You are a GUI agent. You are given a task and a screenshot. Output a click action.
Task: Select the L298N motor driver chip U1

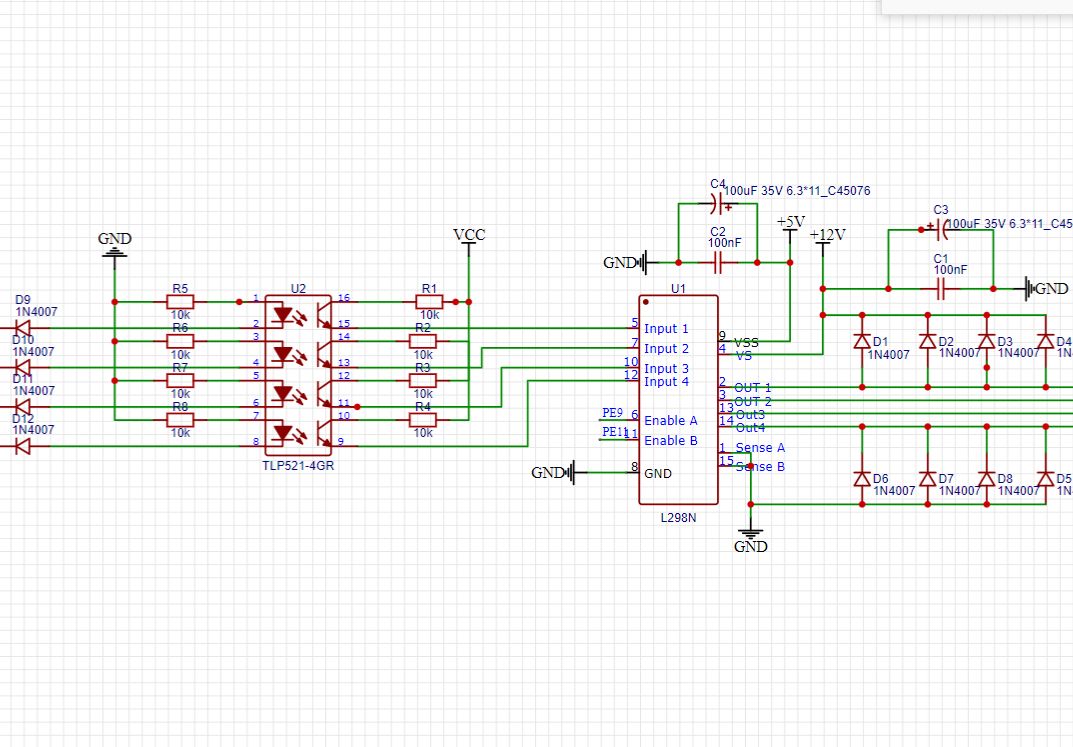point(678,400)
